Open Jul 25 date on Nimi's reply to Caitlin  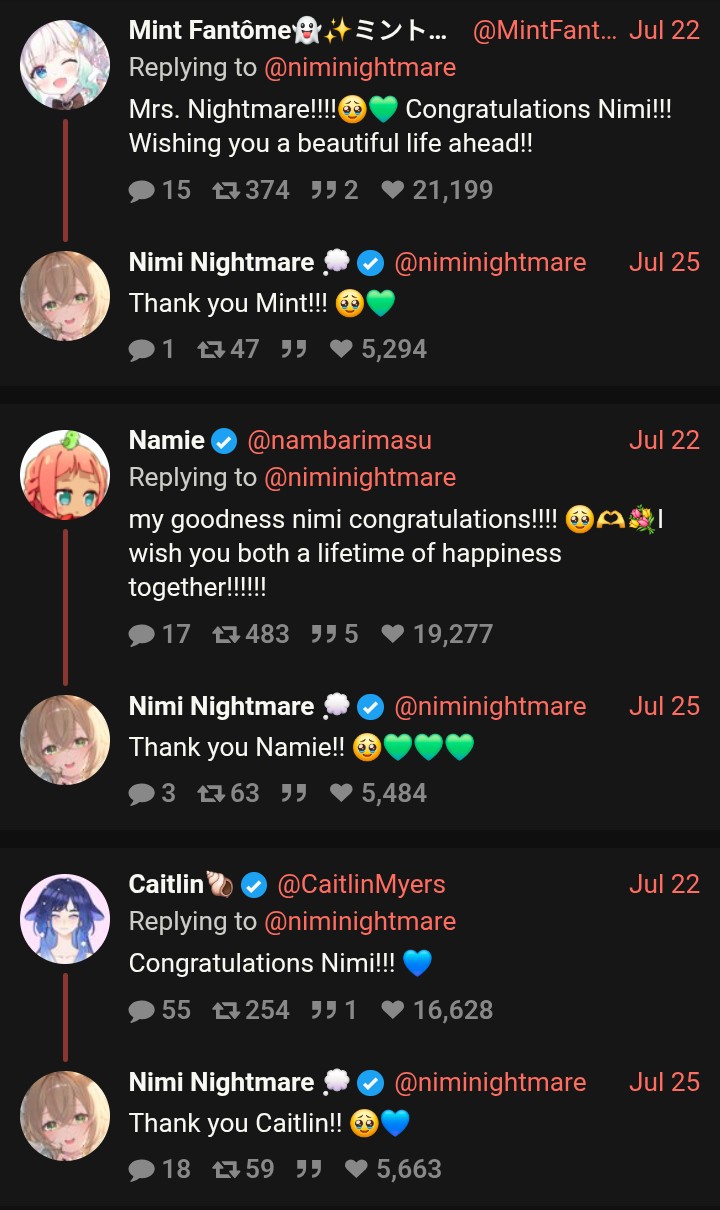pos(664,1082)
